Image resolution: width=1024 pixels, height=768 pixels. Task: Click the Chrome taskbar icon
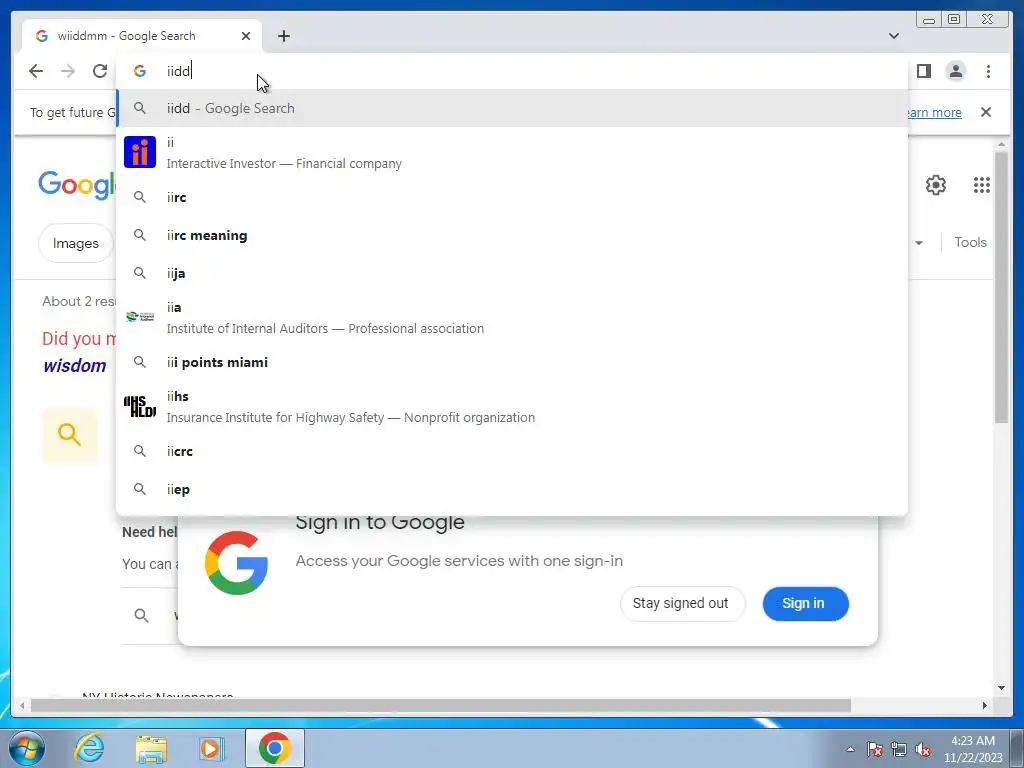(274, 748)
